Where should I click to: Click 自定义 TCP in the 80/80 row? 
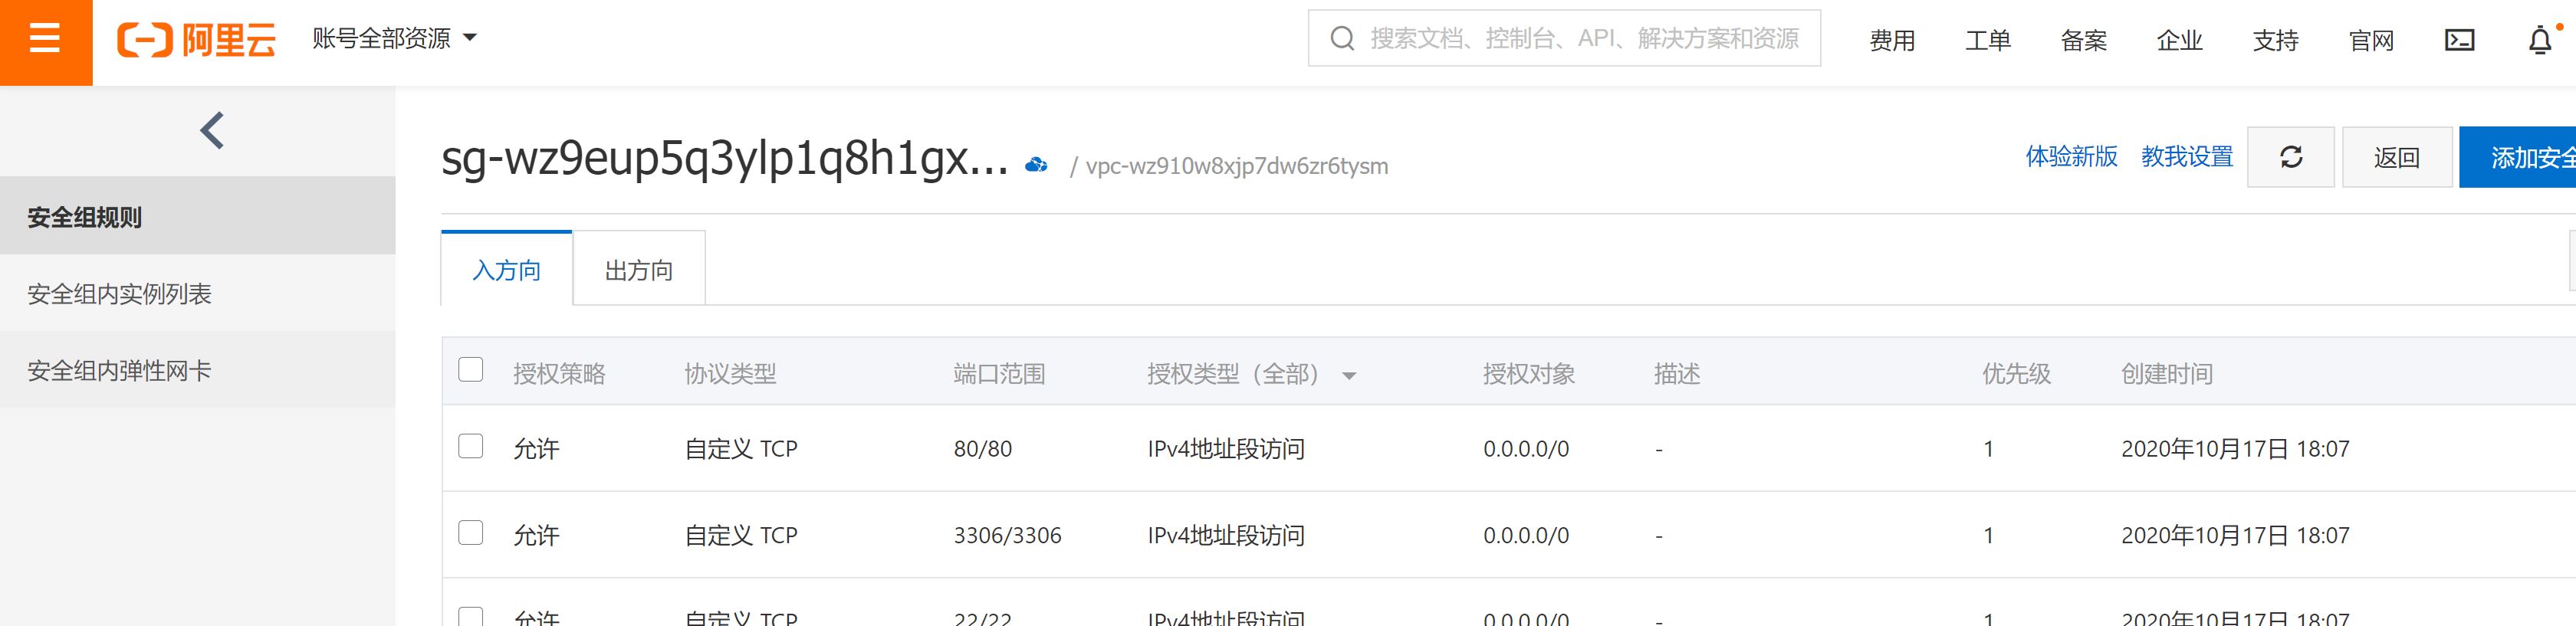(741, 449)
